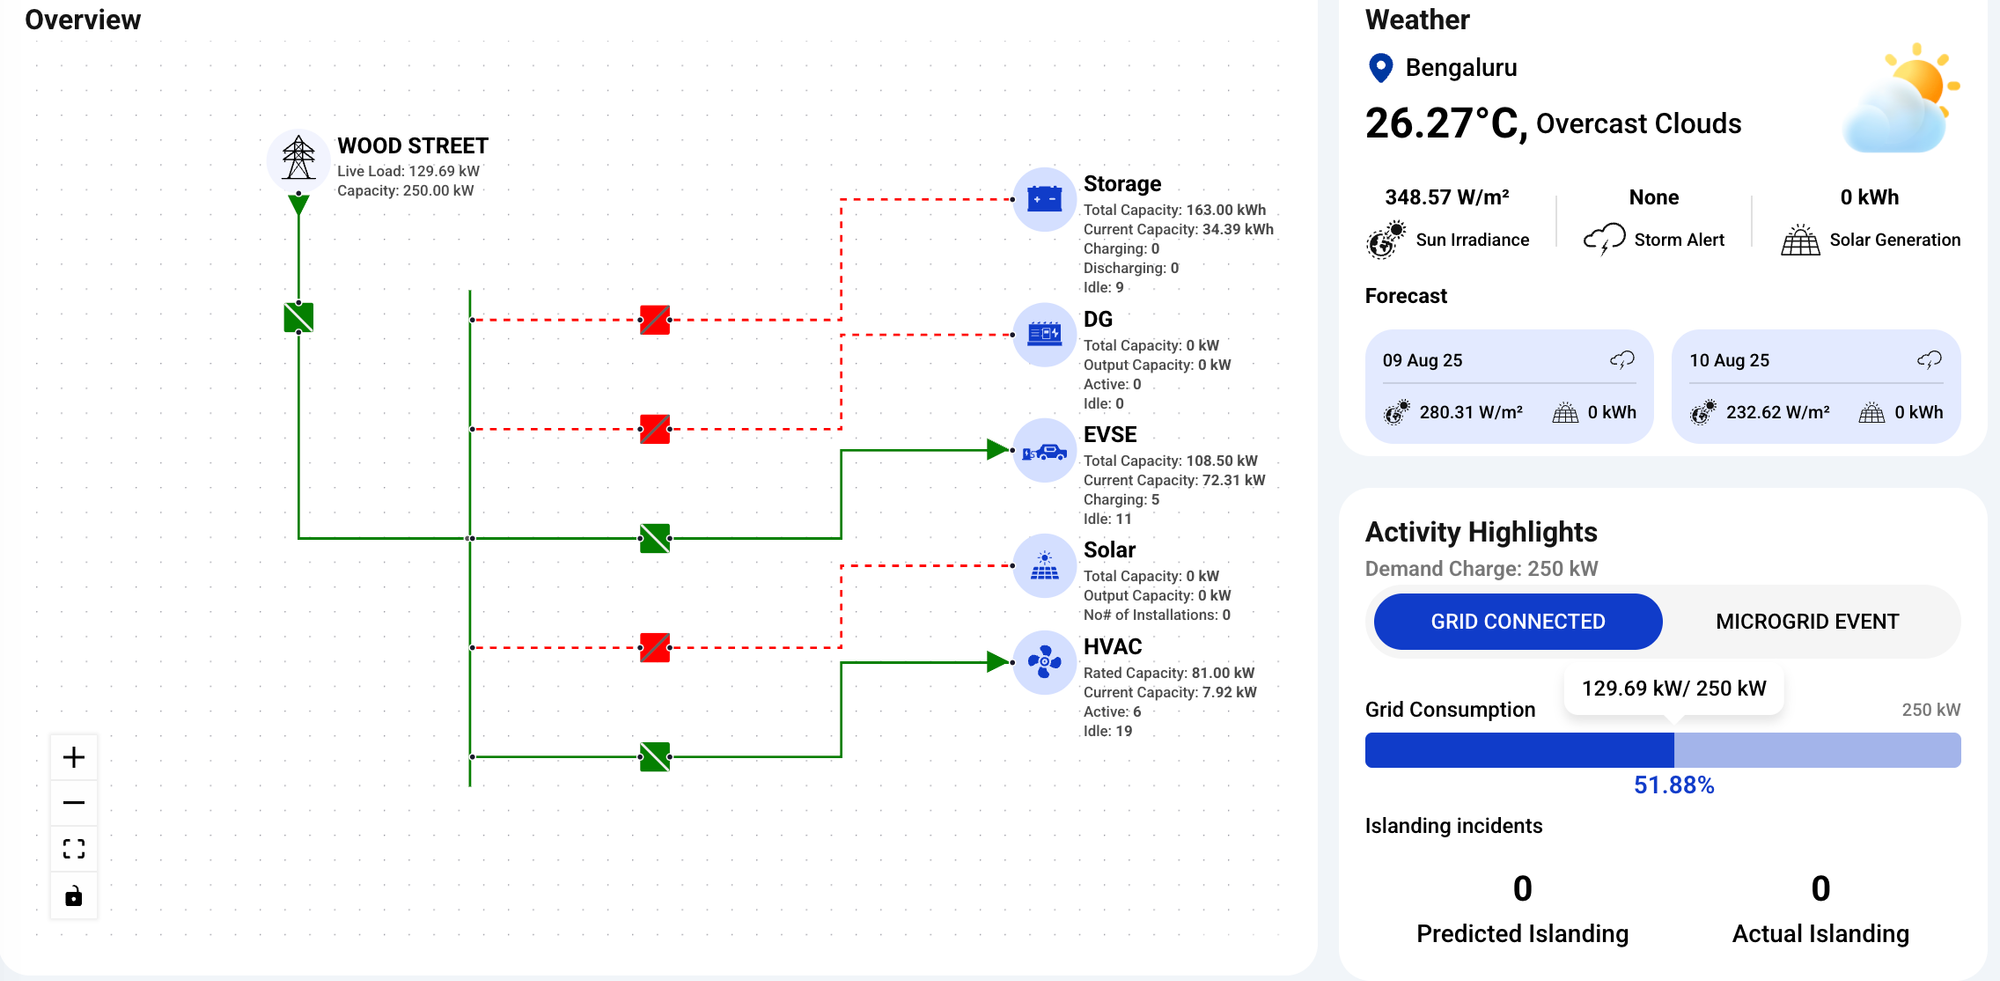Click the Grid Consumption progress bar
This screenshot has width=2000, height=981.
(x=1662, y=750)
